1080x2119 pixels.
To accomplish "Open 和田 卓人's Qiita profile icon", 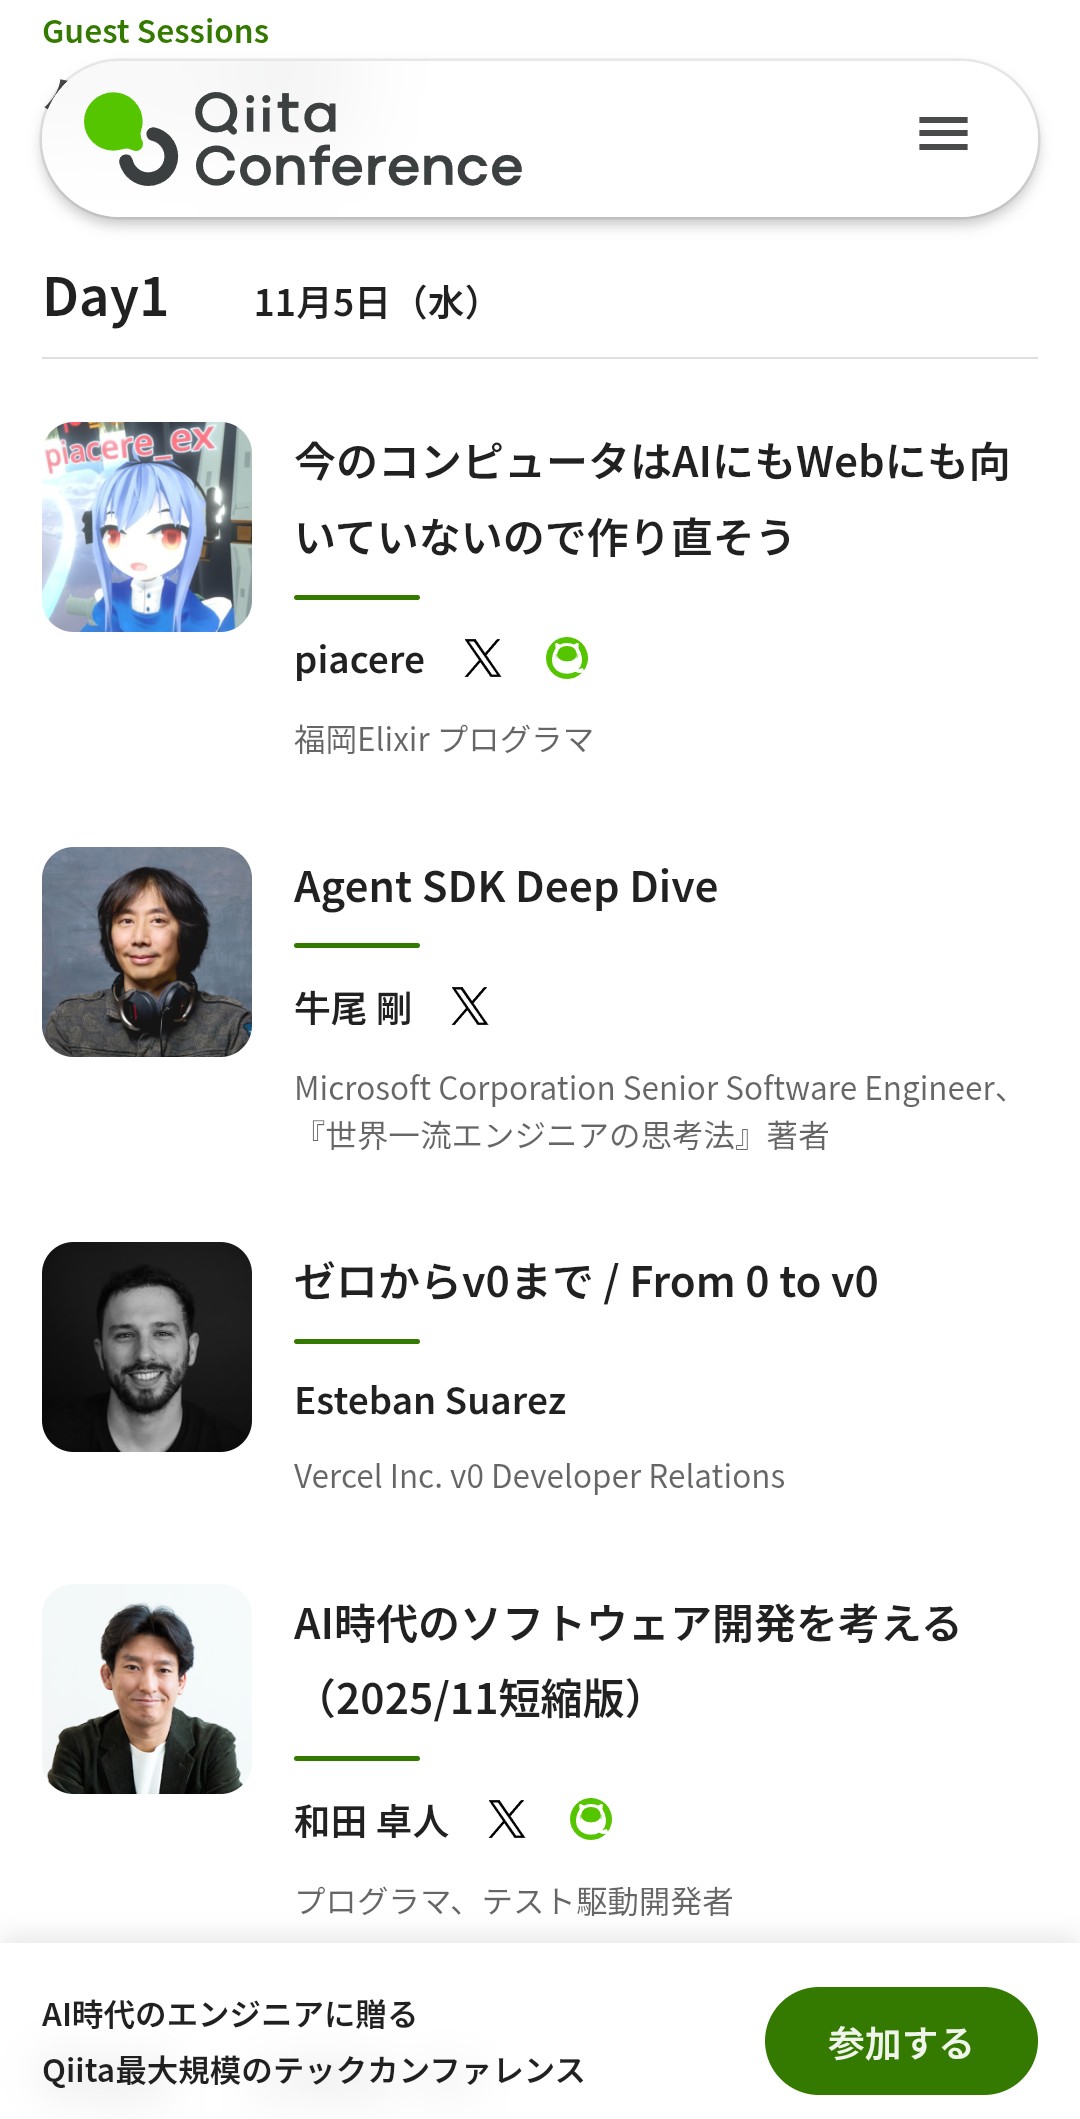I will pos(590,1819).
